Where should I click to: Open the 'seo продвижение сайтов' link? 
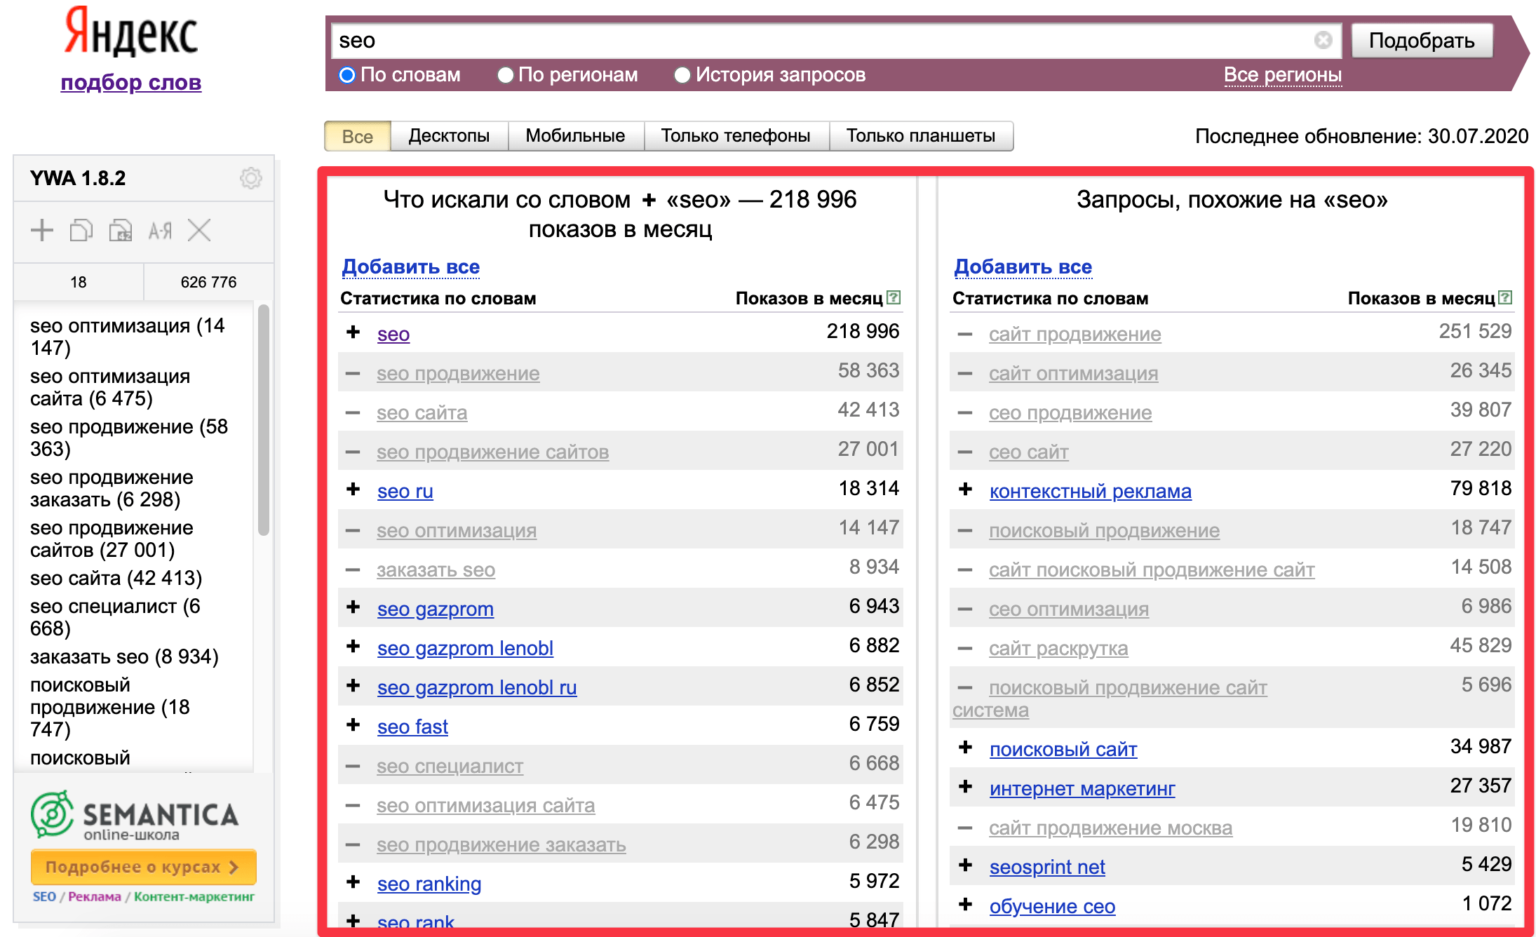[493, 452]
